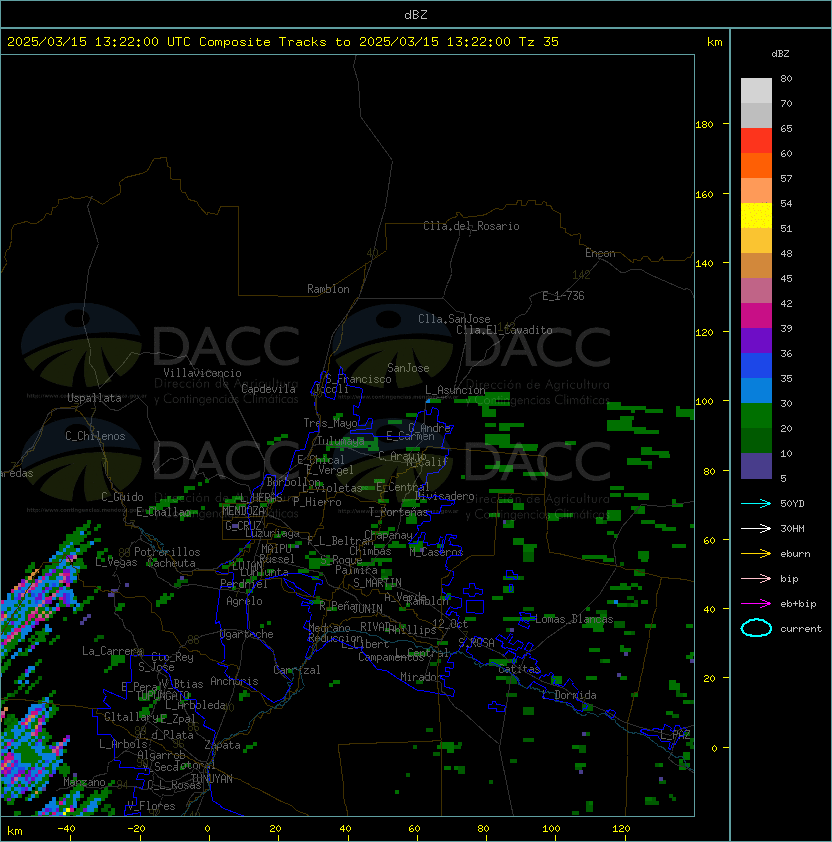Click the pink bip arrow symbol
This screenshot has width=832, height=842.
click(756, 579)
